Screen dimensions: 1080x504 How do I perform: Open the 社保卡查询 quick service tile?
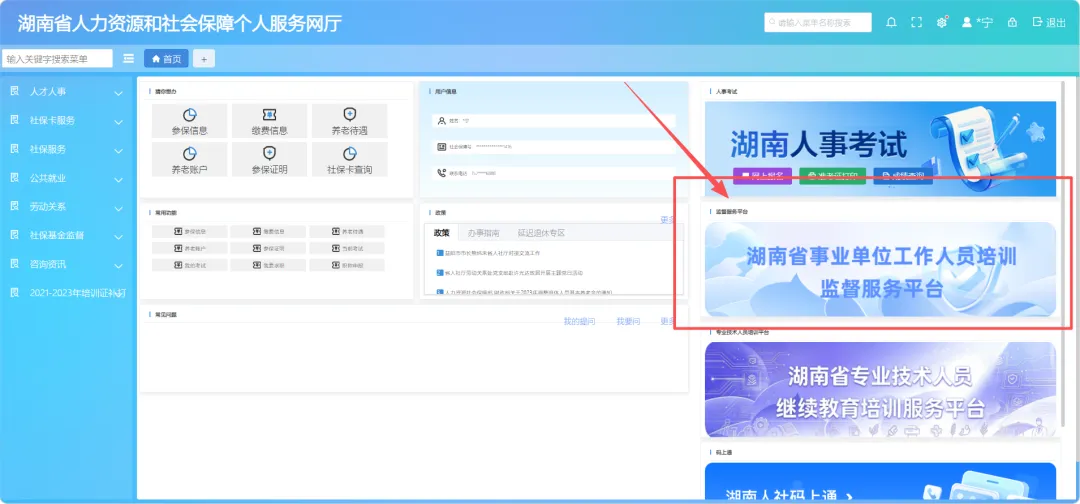coord(349,160)
